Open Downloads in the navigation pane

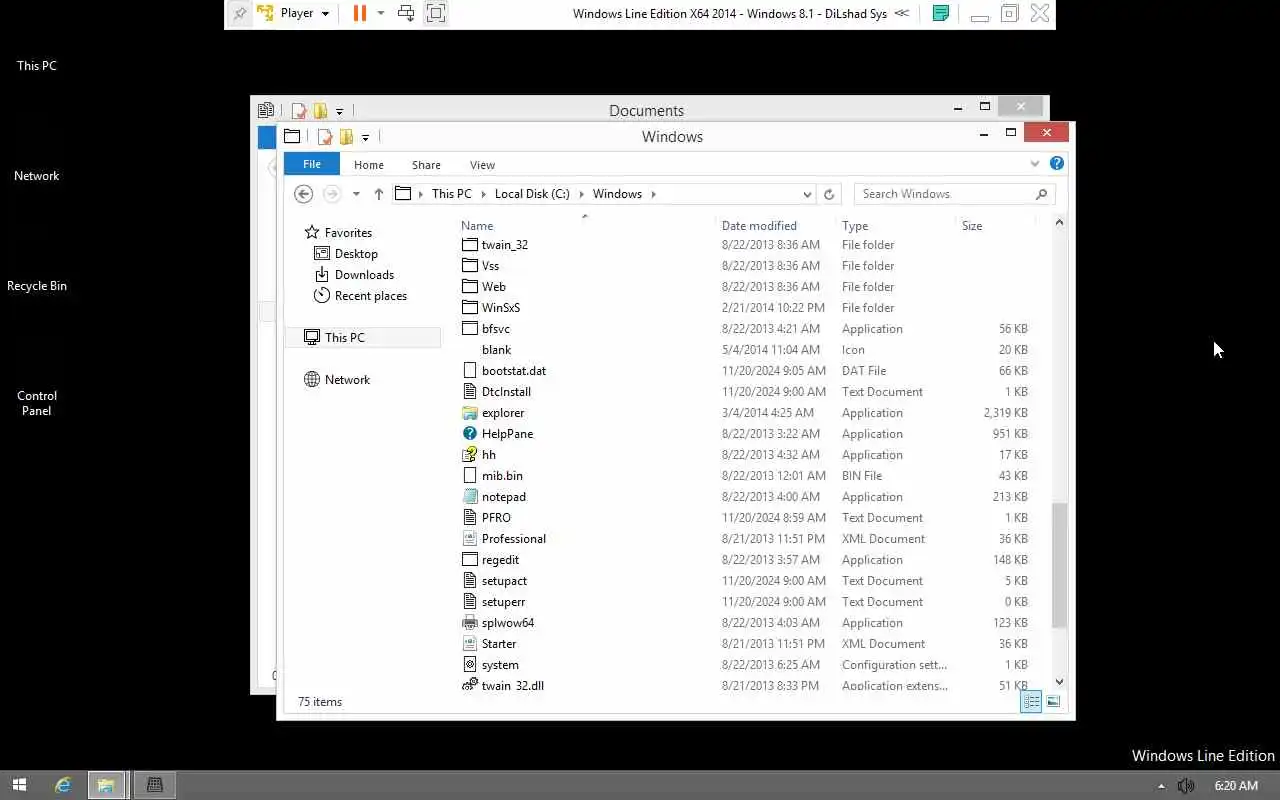coord(364,275)
